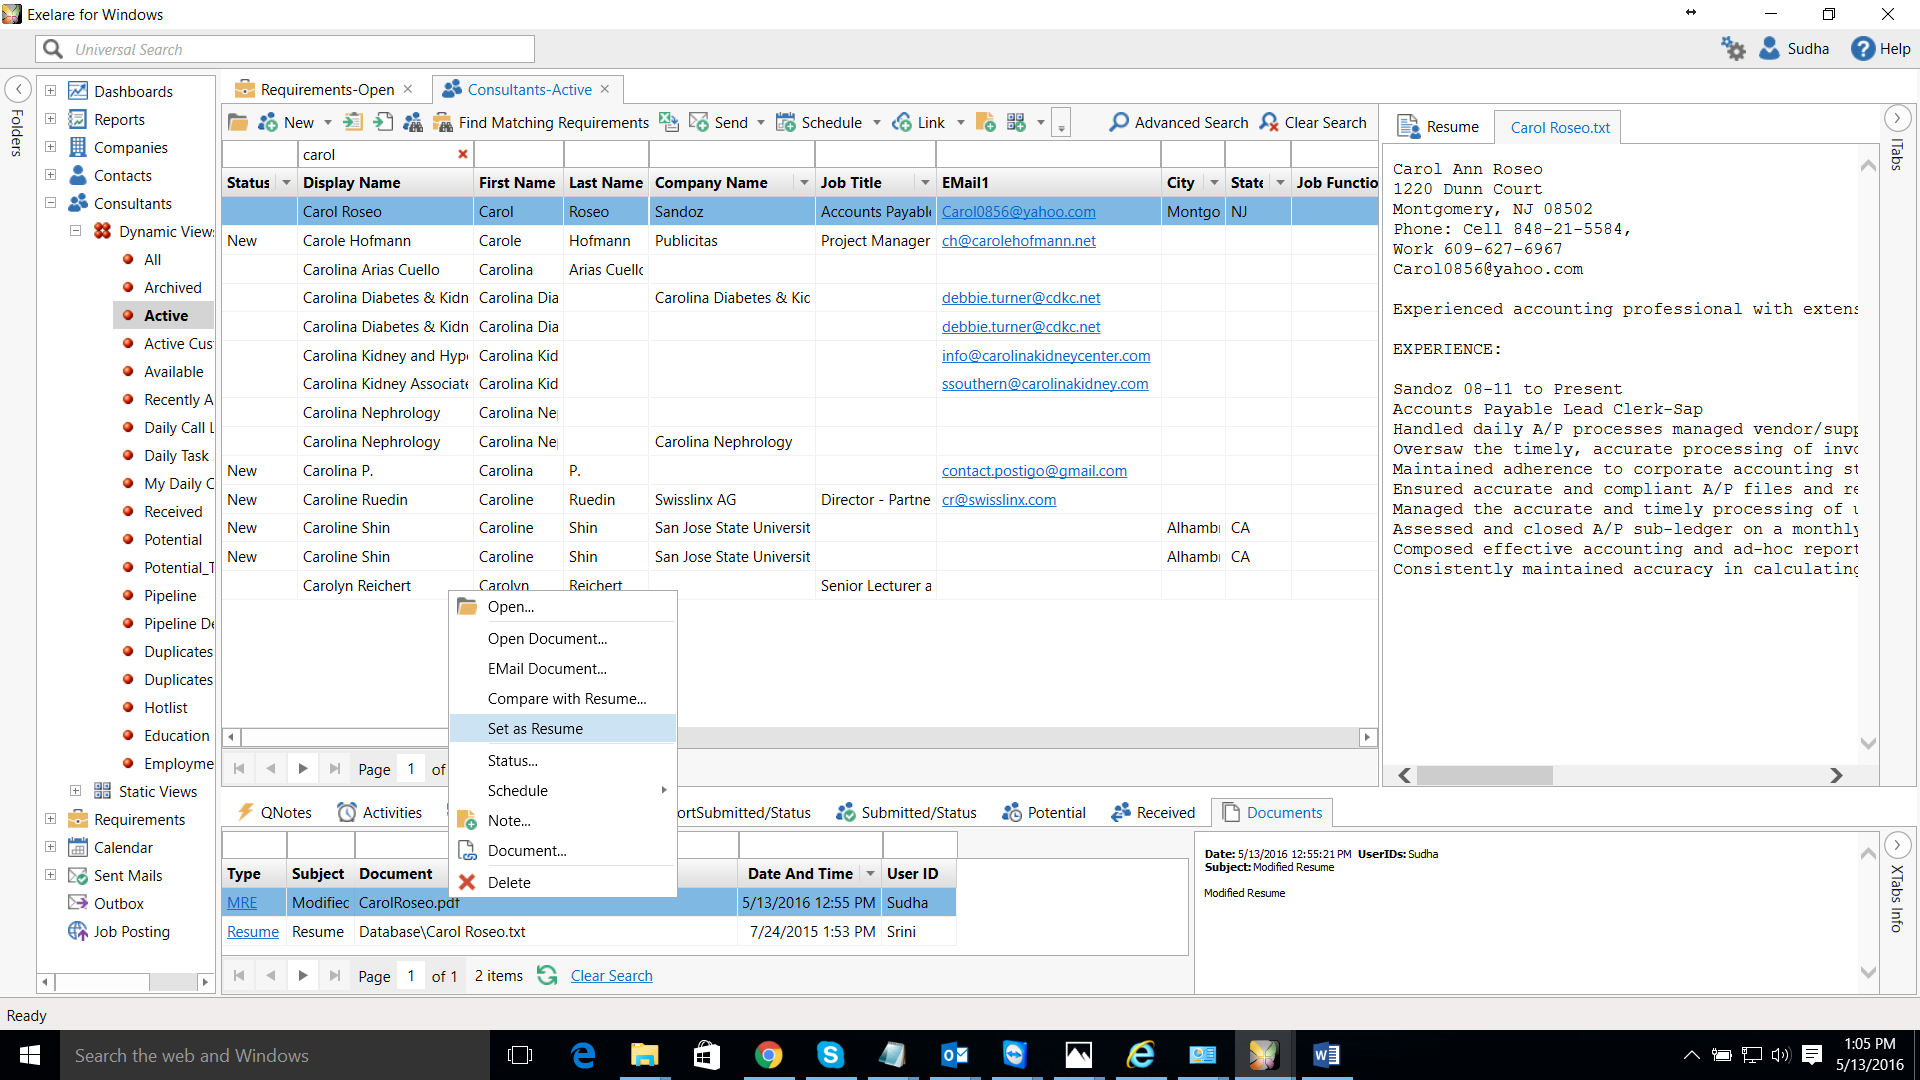Image resolution: width=1920 pixels, height=1080 pixels.
Task: Select 'Set as Resume' in context menu
Action: (x=563, y=729)
